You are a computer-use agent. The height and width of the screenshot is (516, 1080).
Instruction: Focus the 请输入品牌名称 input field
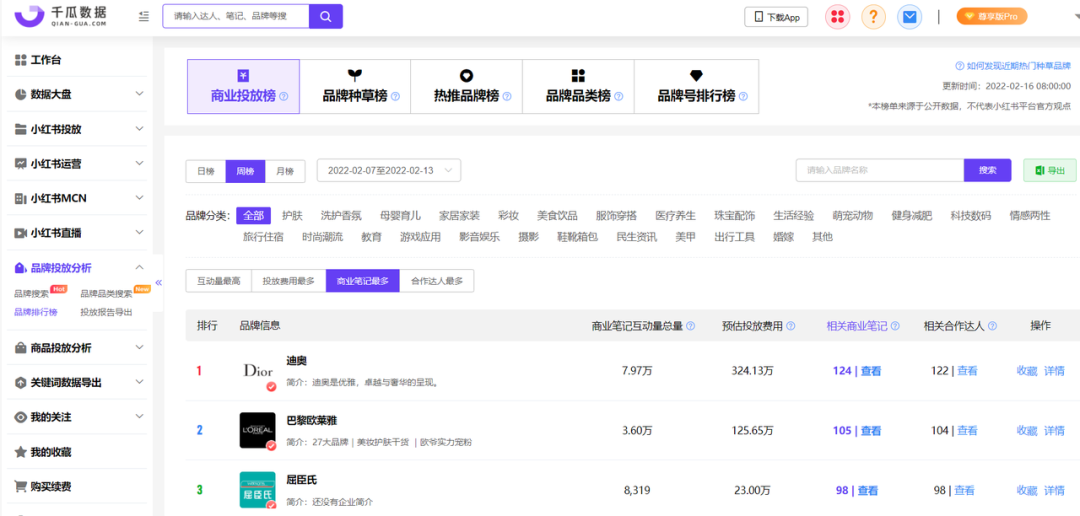coord(880,170)
